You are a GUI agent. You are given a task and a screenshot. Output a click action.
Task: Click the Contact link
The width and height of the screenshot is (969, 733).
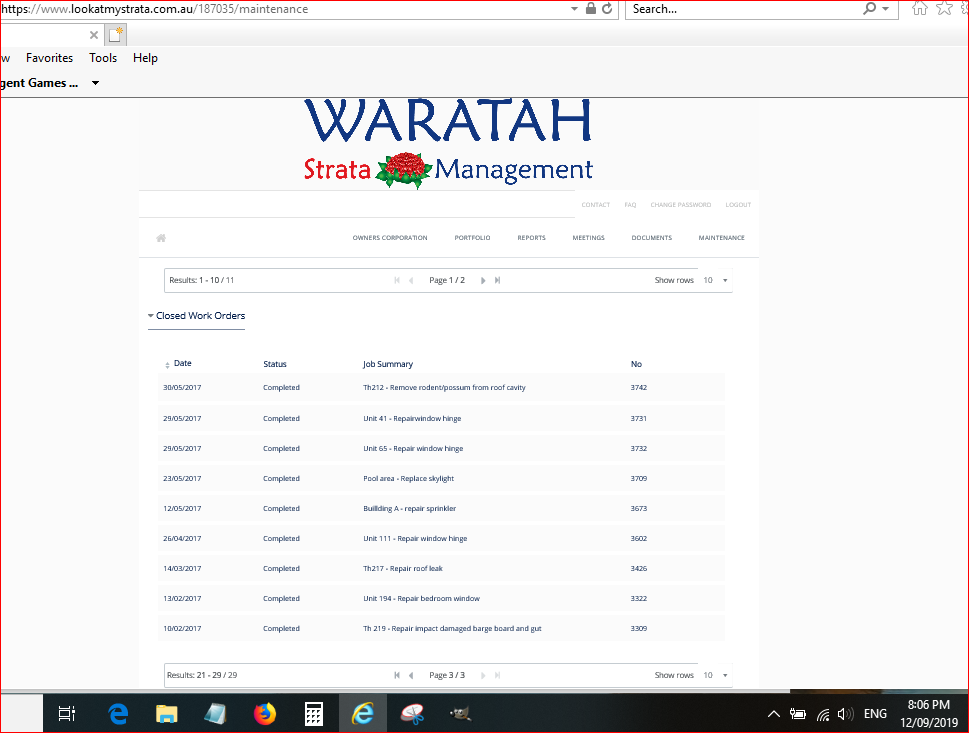pyautogui.click(x=596, y=205)
